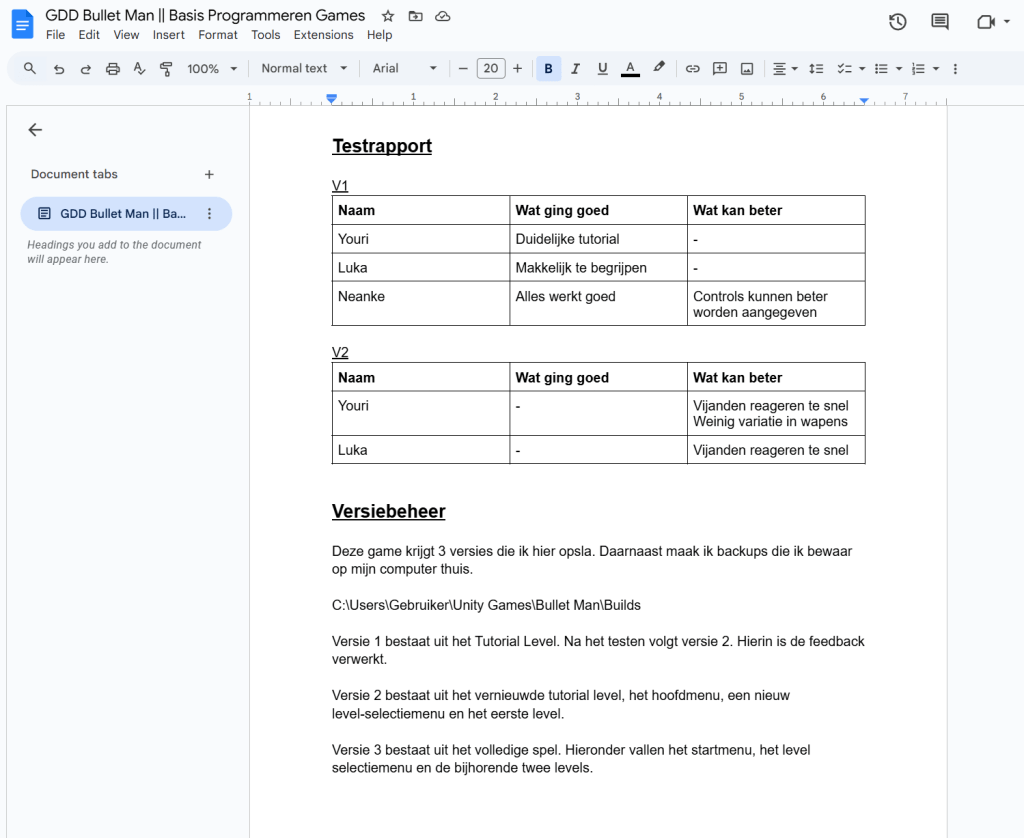Open the Extensions menu
This screenshot has width=1024, height=838.
323,35
